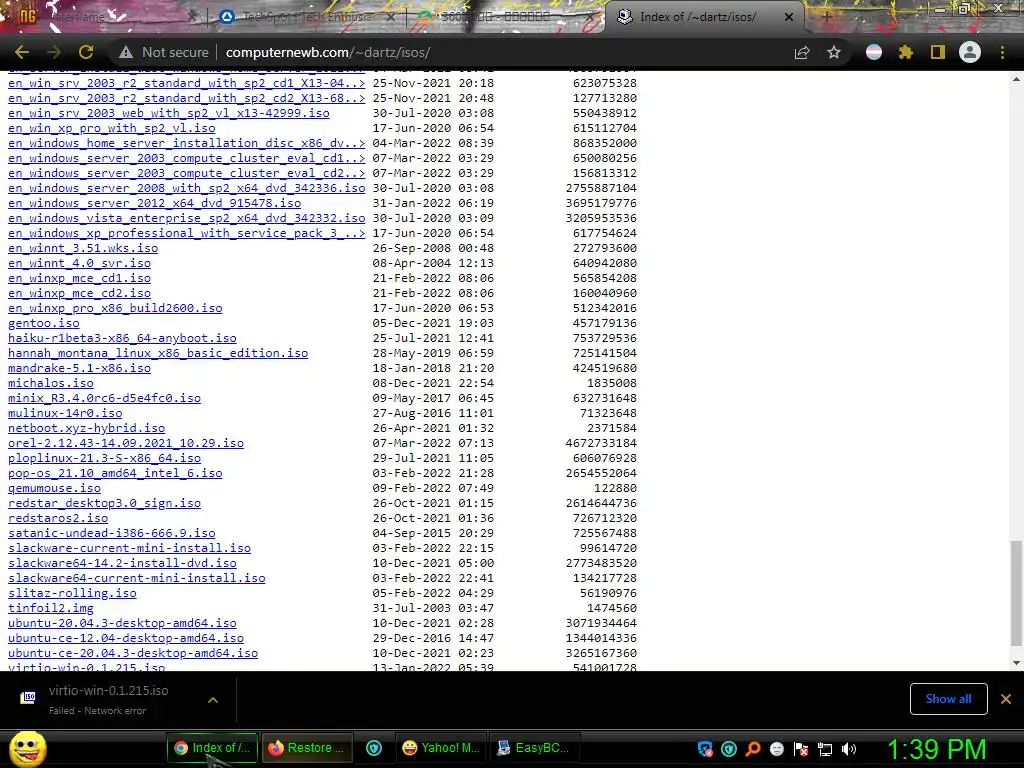The width and height of the screenshot is (1024, 768).
Task: Open the Extensions puzzle icon
Action: (906, 52)
